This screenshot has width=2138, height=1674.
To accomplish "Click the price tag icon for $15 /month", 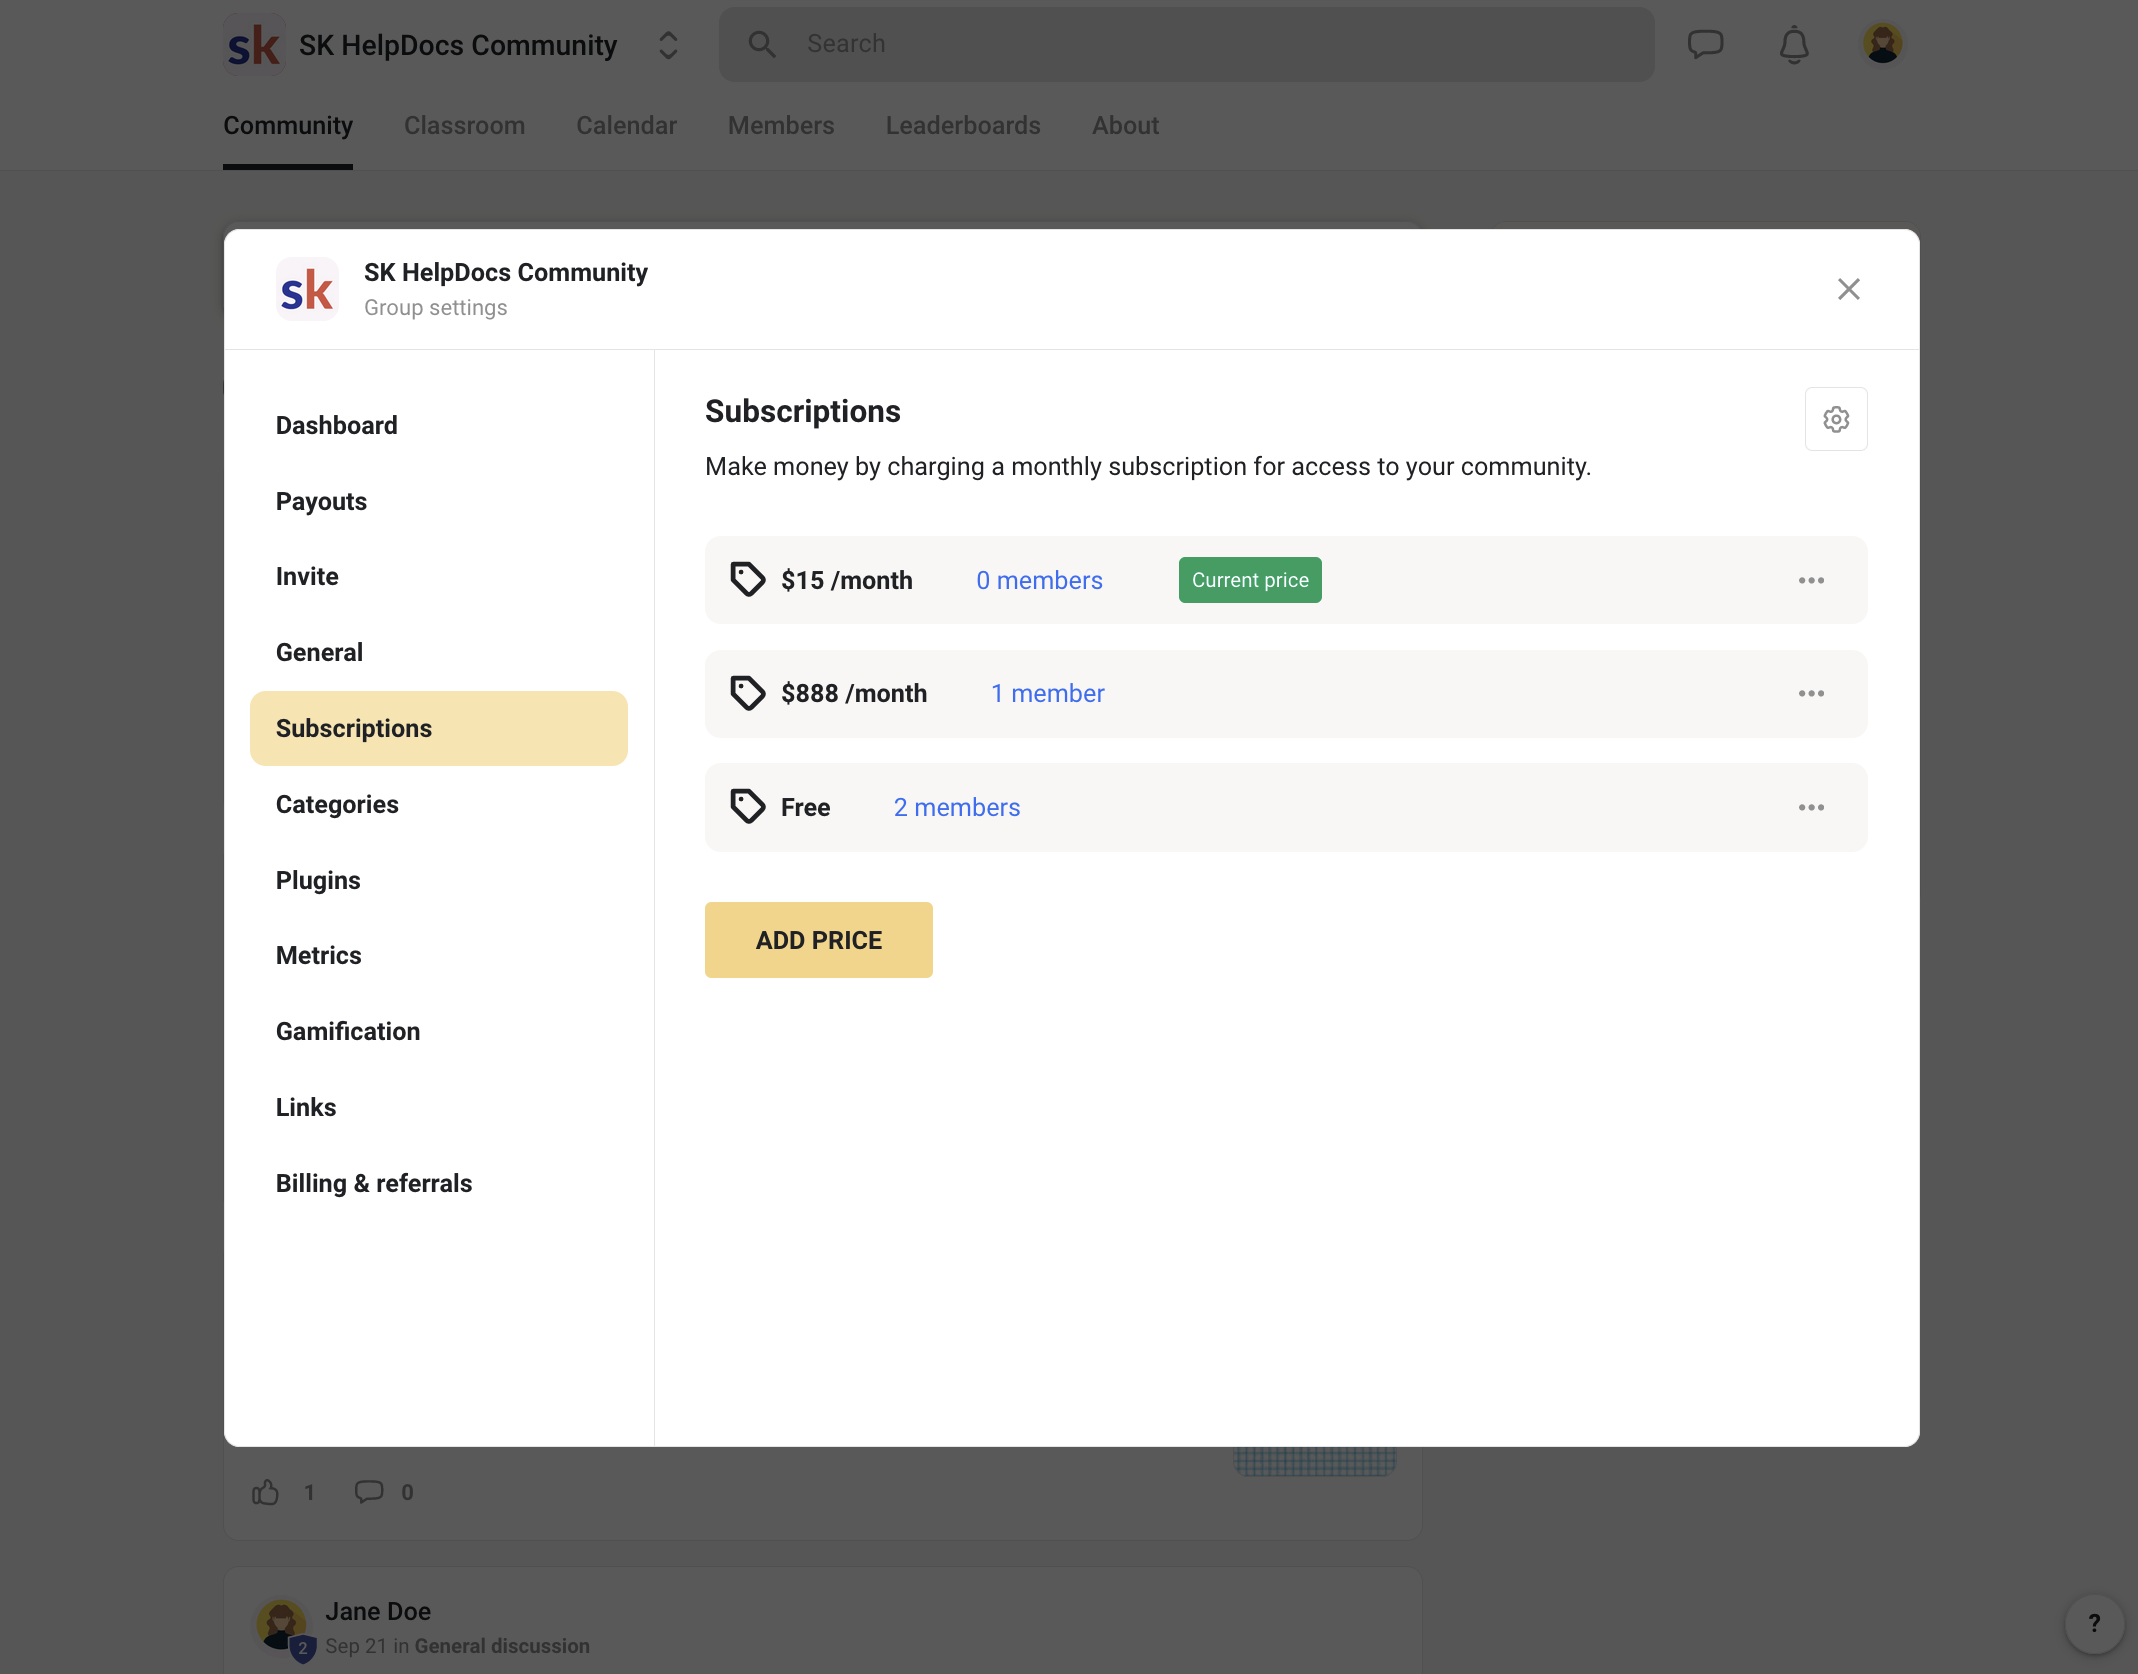I will 747,579.
